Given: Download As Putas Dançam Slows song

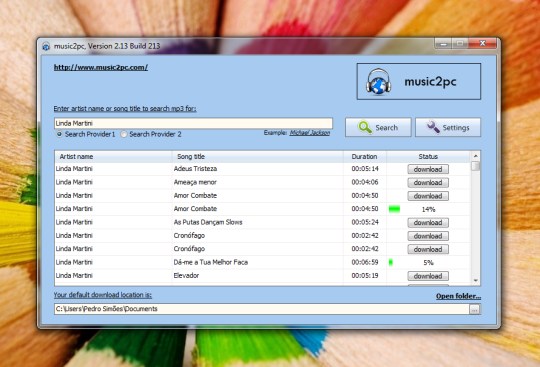Looking at the screenshot, I should 428,223.
